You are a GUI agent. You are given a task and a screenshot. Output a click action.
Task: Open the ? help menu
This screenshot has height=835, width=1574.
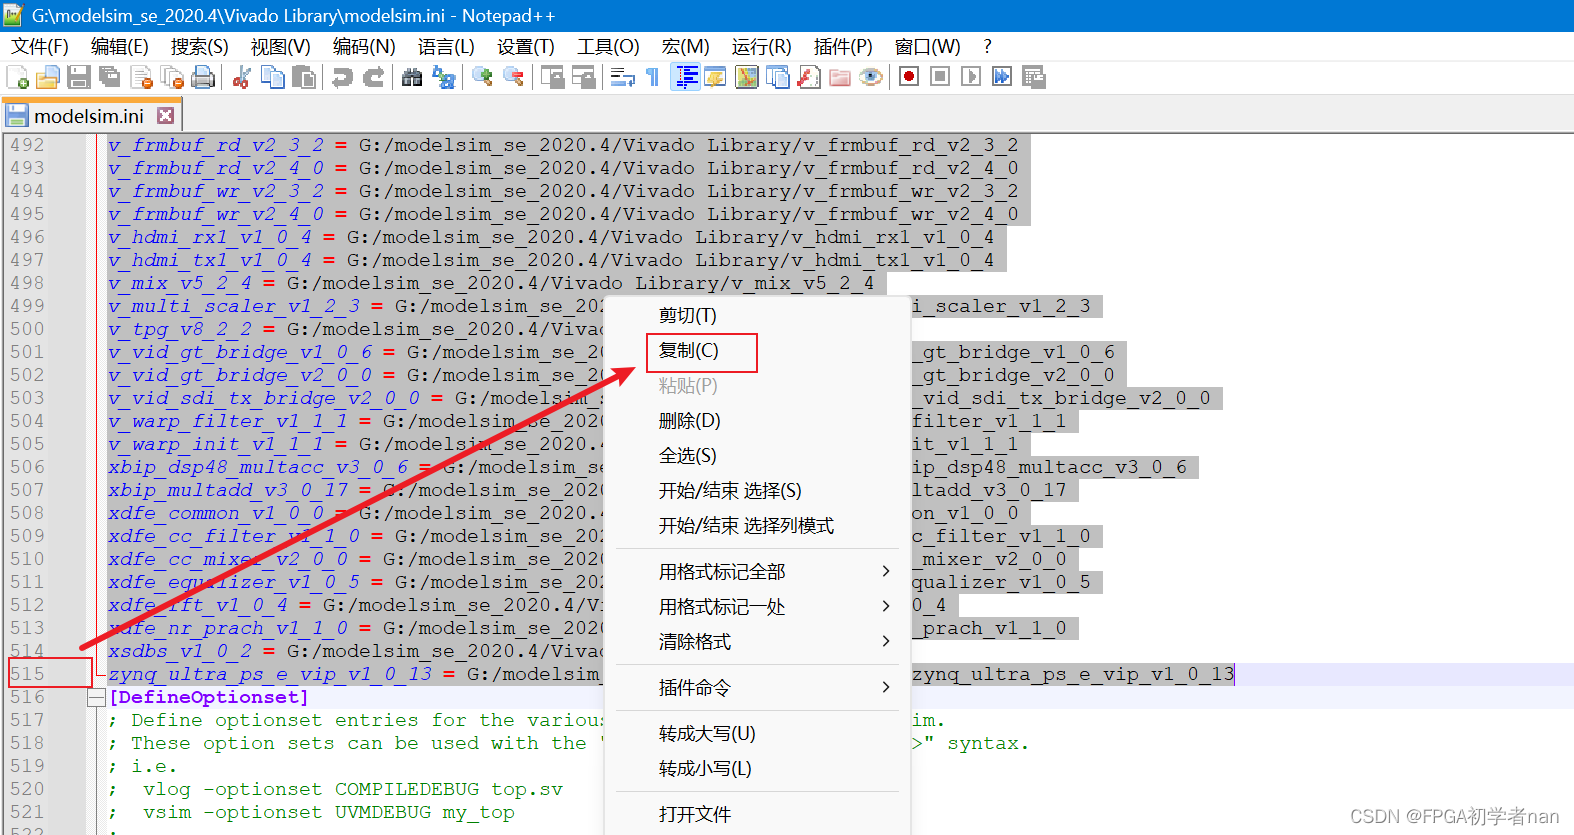[988, 47]
